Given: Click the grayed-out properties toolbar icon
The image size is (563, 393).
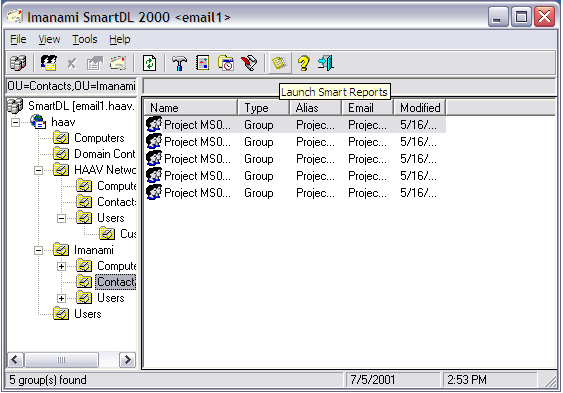Looking at the screenshot, I should pos(94,64).
